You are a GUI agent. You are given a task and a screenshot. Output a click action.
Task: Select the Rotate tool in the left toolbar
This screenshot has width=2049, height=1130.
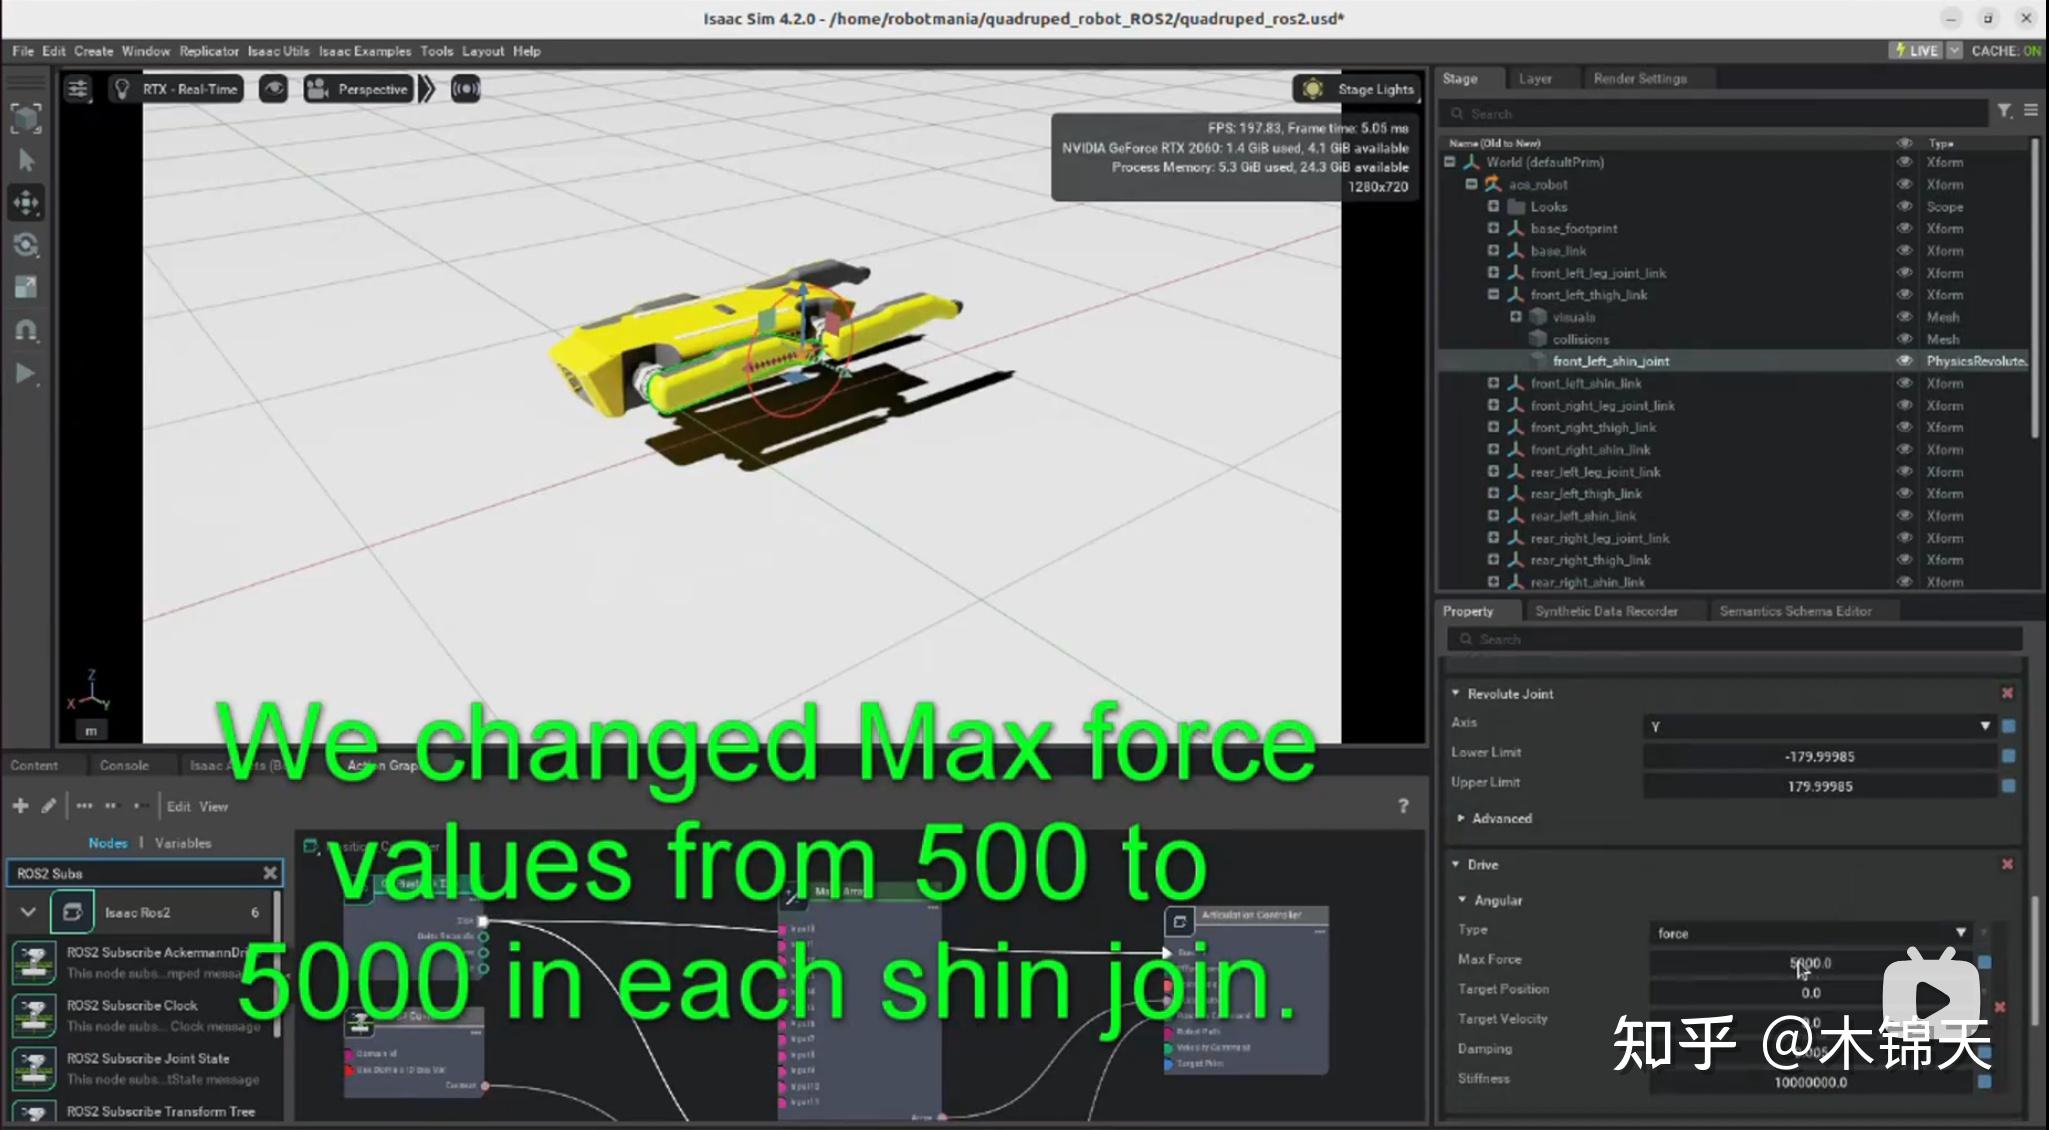(x=26, y=245)
